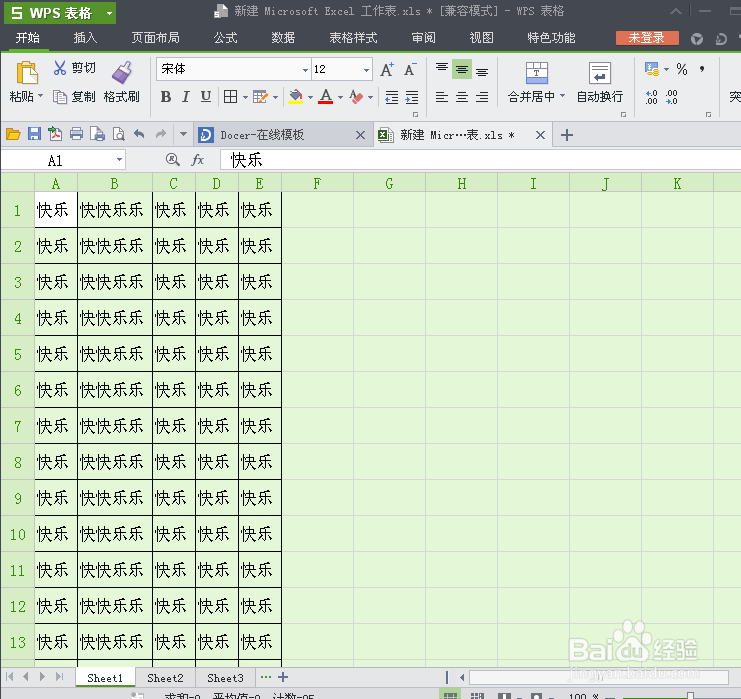The height and width of the screenshot is (699, 741).
Task: Open the Data (数据) tab
Action: pos(283,38)
